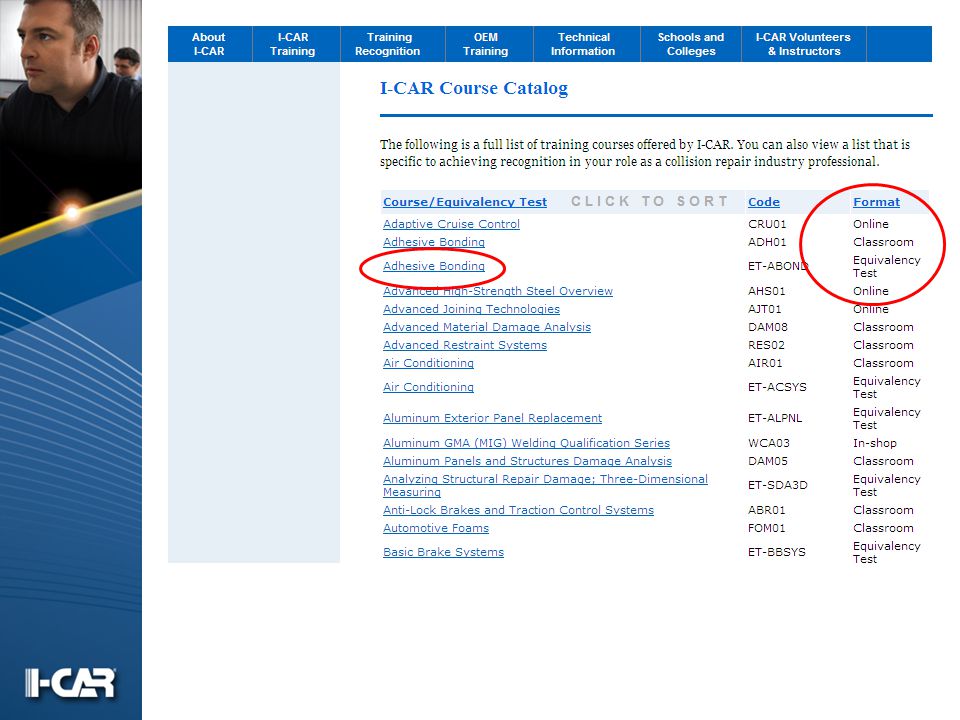Click Equivalency Test format for Basic Brake Systems
Image resolution: width=960 pixels, height=720 pixels.
coord(887,552)
